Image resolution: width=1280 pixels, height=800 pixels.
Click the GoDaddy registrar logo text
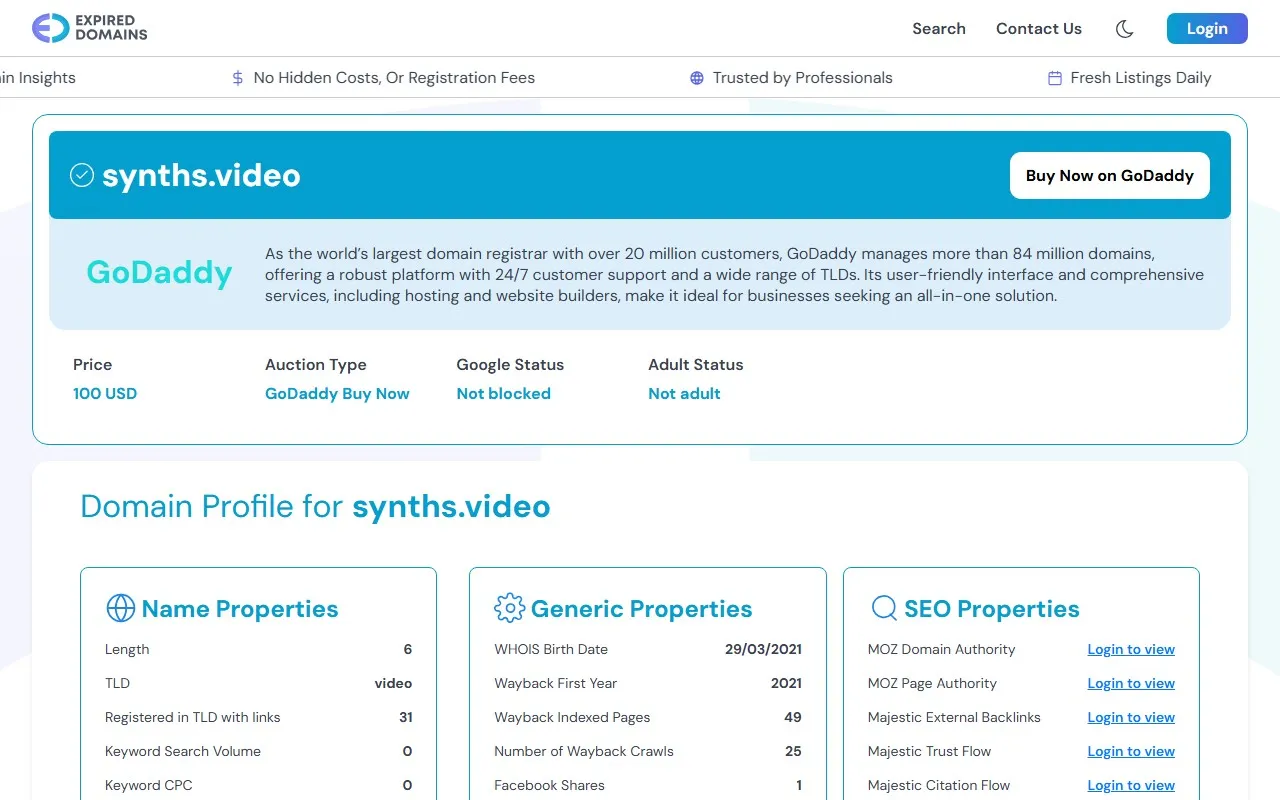point(159,272)
